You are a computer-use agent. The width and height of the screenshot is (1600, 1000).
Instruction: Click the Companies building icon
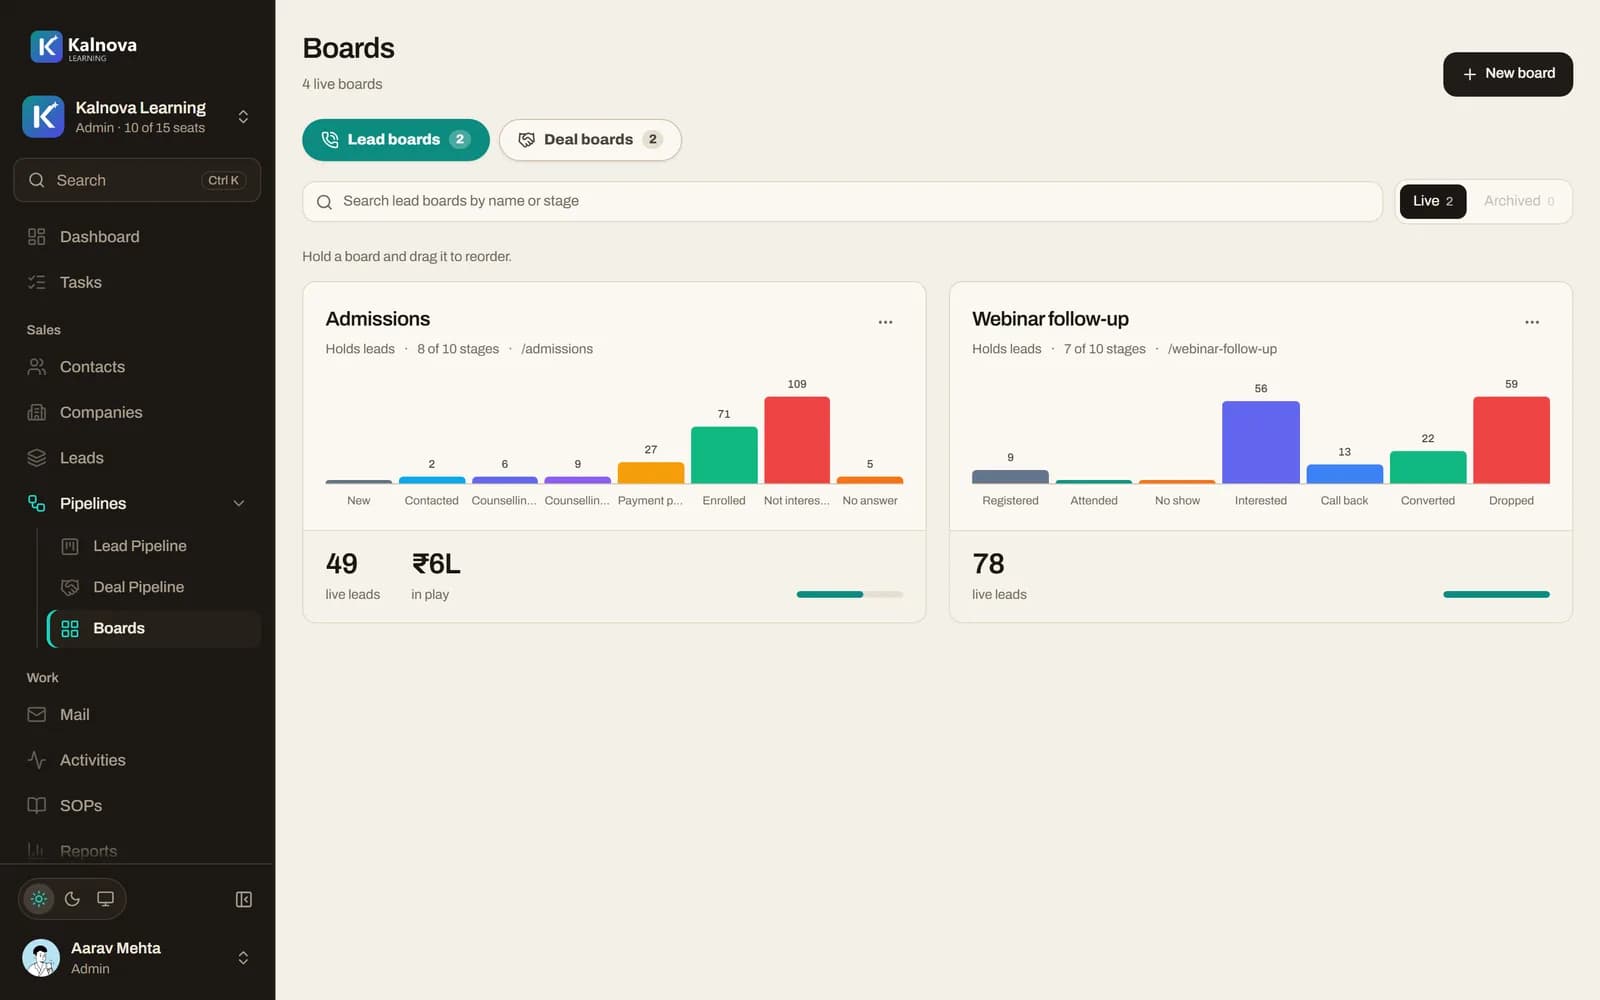37,413
